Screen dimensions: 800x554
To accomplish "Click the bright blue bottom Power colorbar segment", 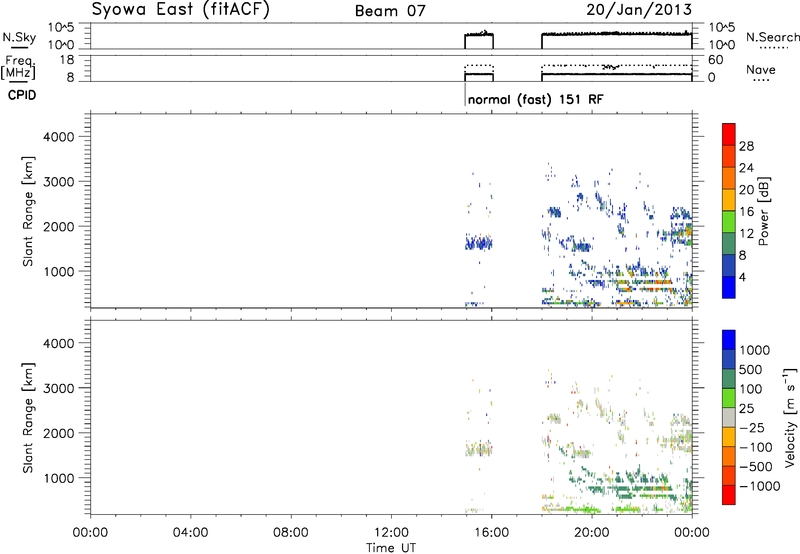I will coord(729,287).
